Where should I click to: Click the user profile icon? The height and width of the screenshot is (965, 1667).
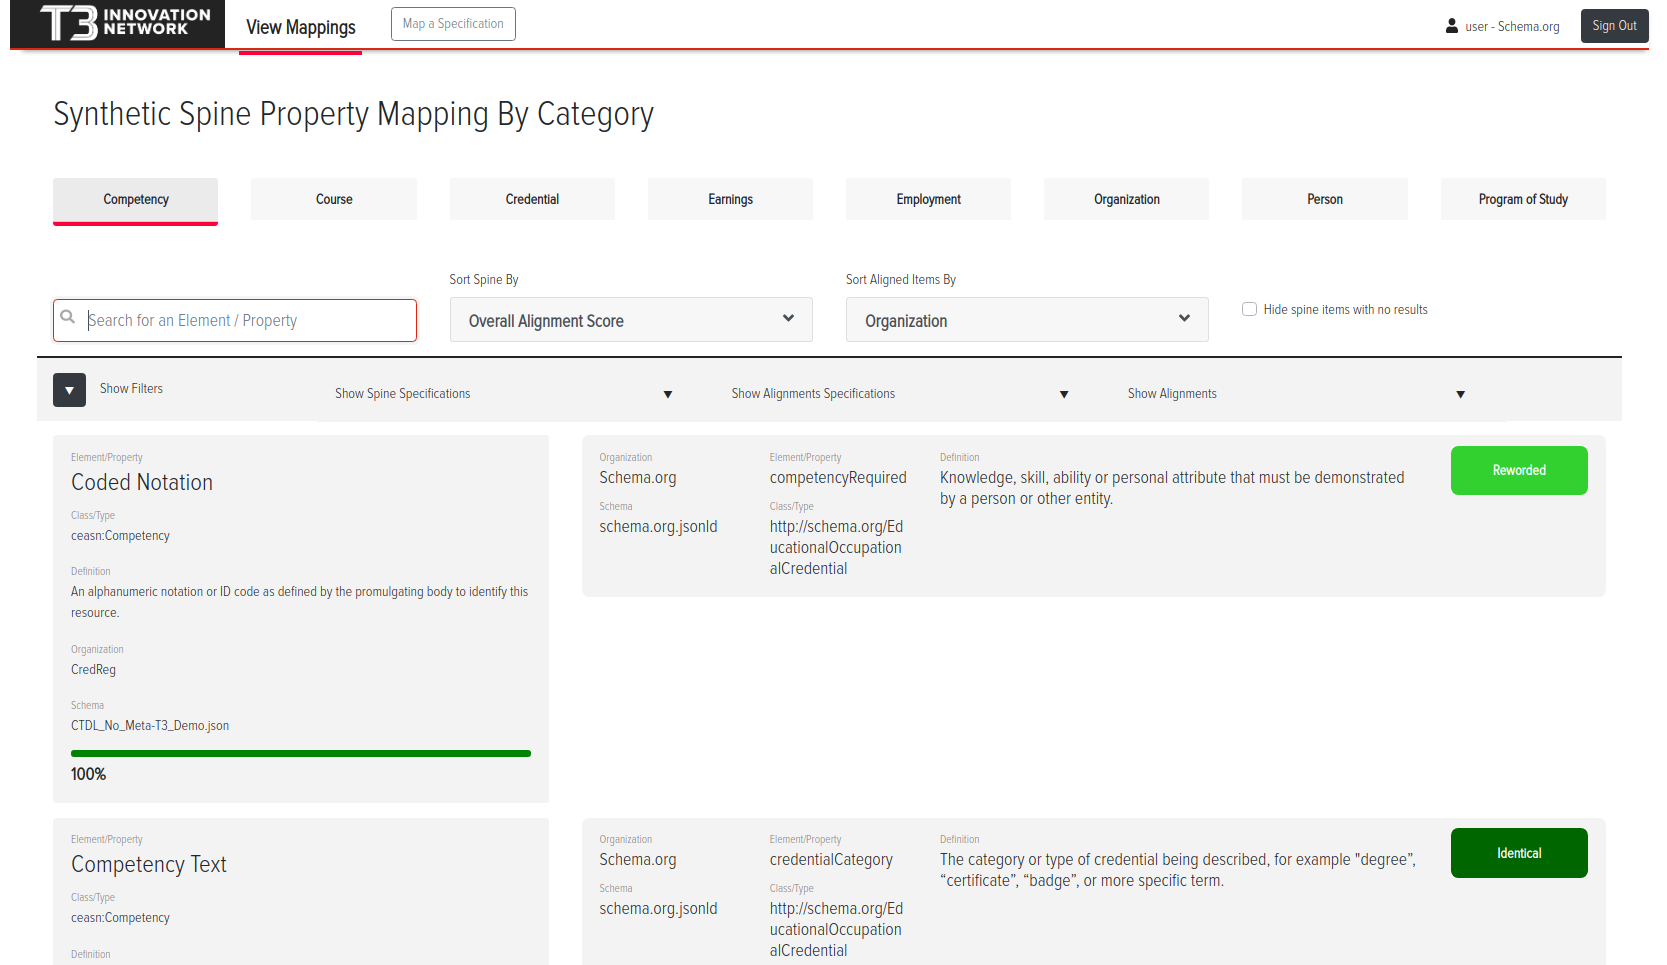click(1452, 26)
